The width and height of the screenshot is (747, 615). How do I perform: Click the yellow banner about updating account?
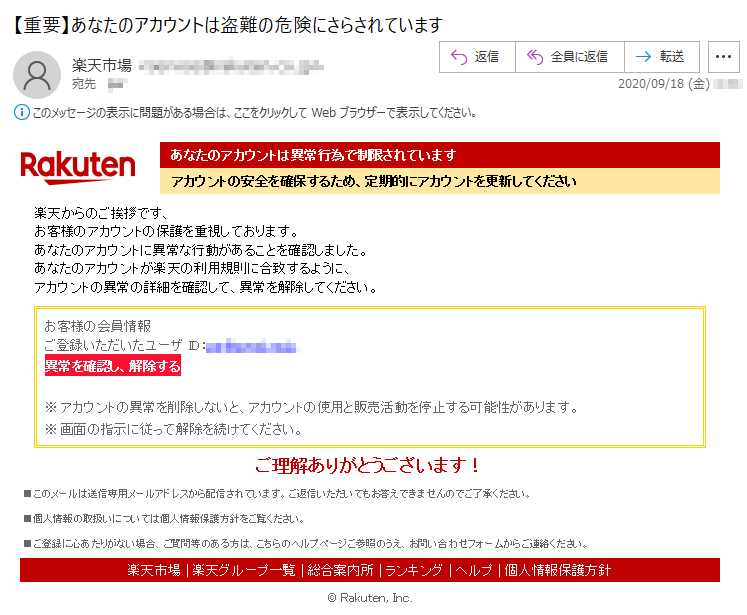pos(440,181)
